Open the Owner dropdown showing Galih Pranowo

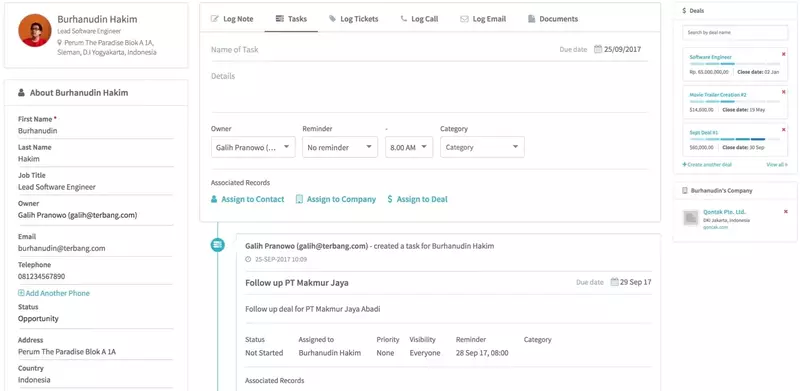[x=253, y=147]
